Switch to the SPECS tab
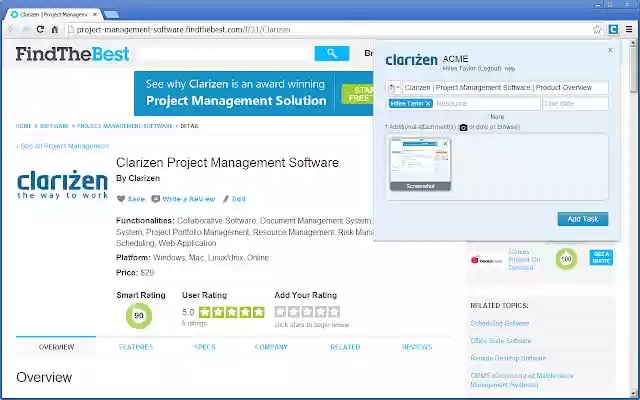Image resolution: width=640 pixels, height=400 pixels. [204, 347]
